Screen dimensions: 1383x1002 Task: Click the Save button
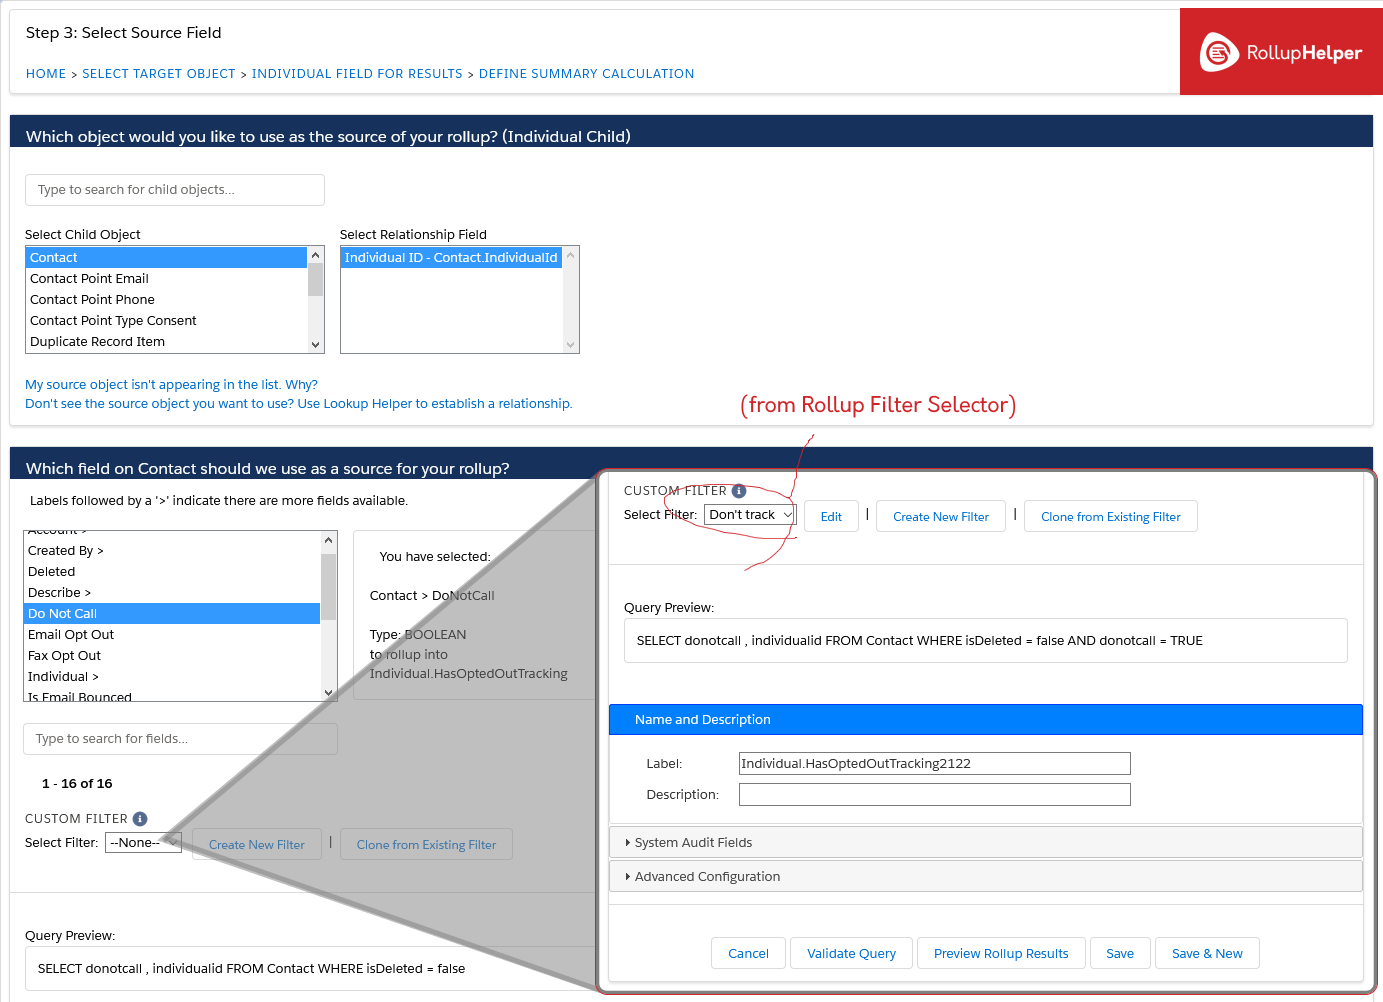pyautogui.click(x=1120, y=954)
